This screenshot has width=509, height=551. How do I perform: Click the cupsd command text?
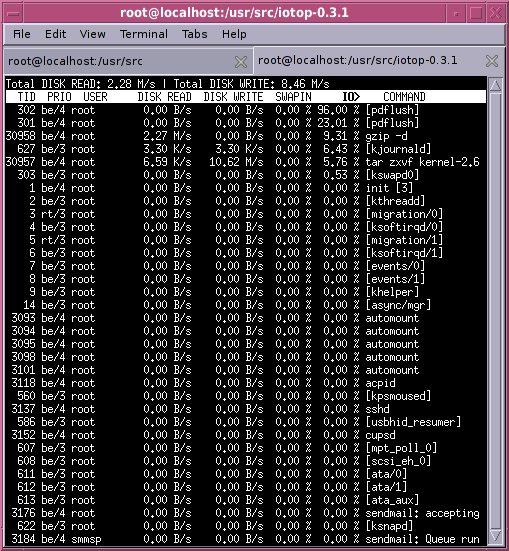click(380, 435)
